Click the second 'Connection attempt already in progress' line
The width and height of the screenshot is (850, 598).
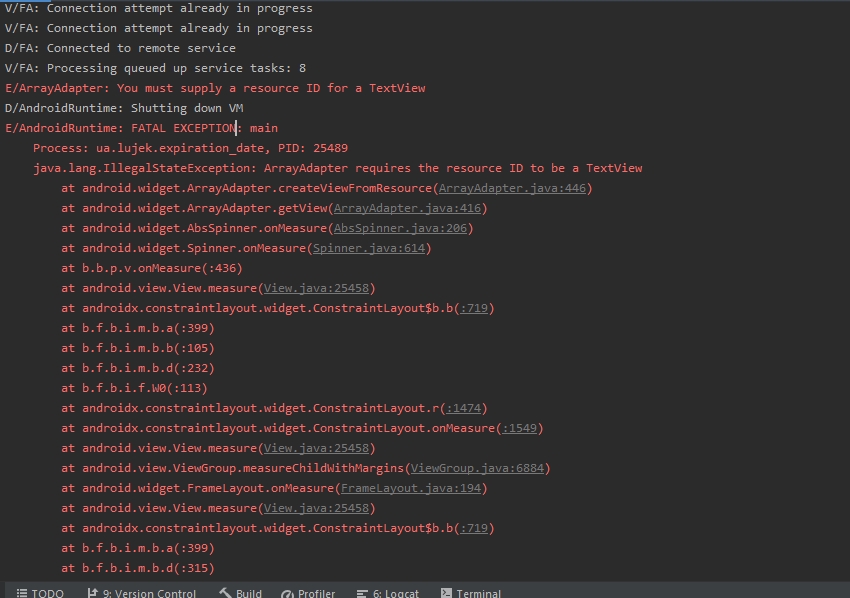[x=158, y=28]
